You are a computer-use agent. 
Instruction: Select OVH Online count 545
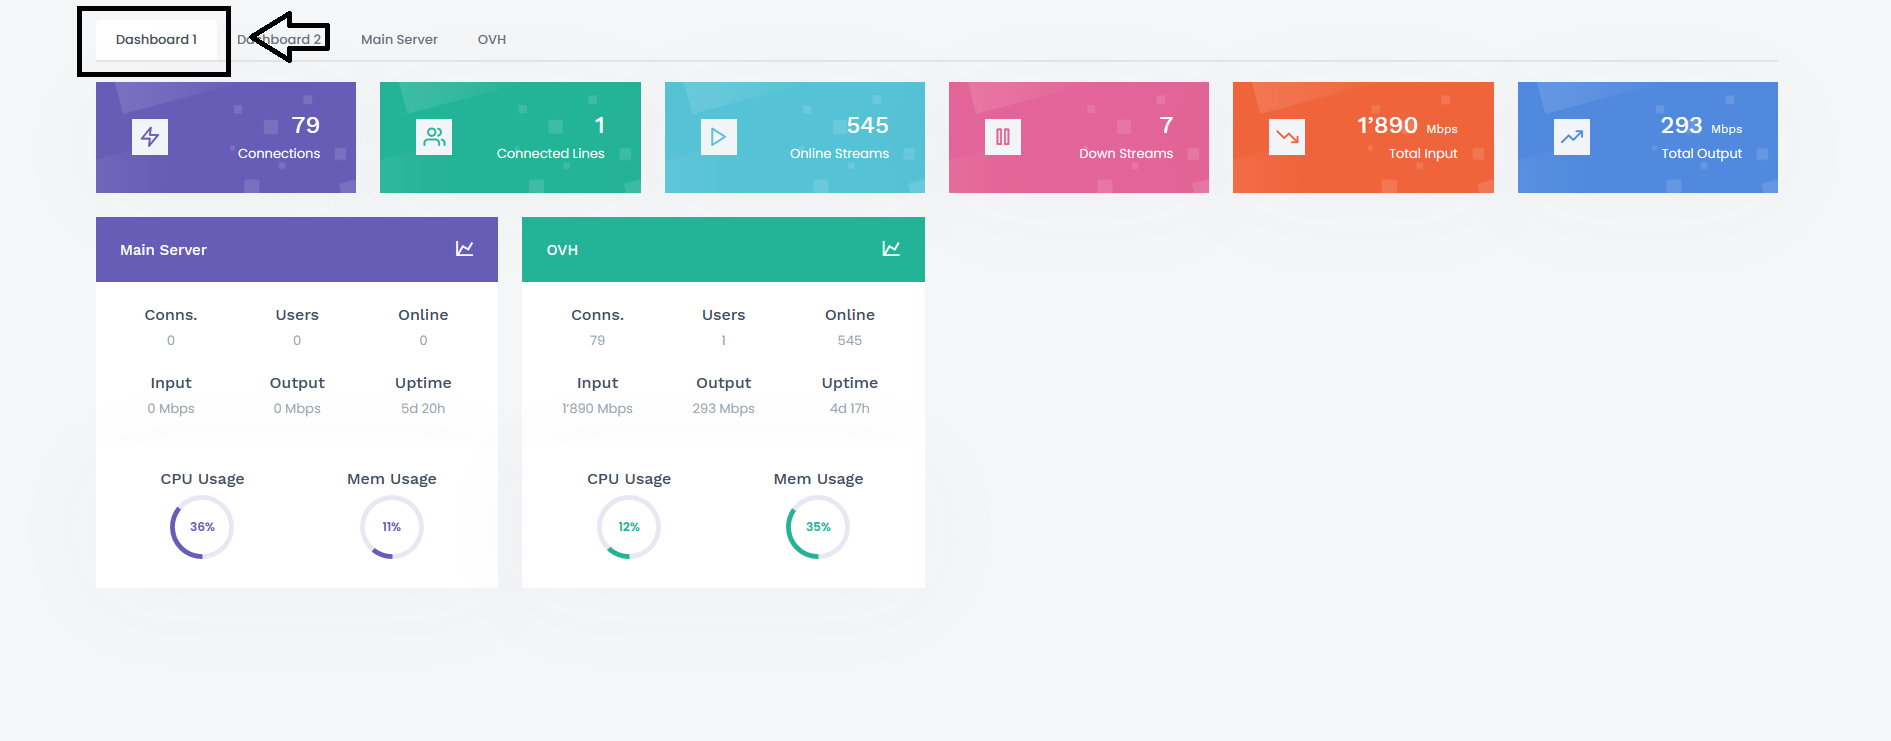850,340
